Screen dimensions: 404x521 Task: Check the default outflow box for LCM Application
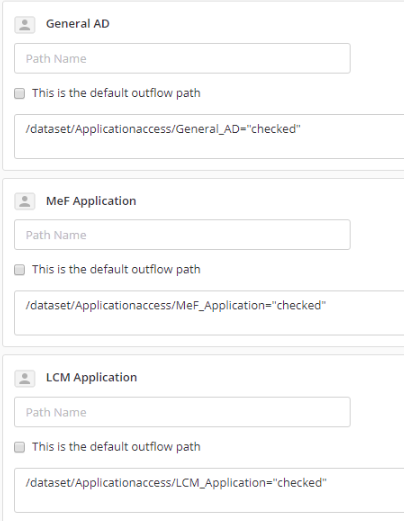(x=19, y=447)
